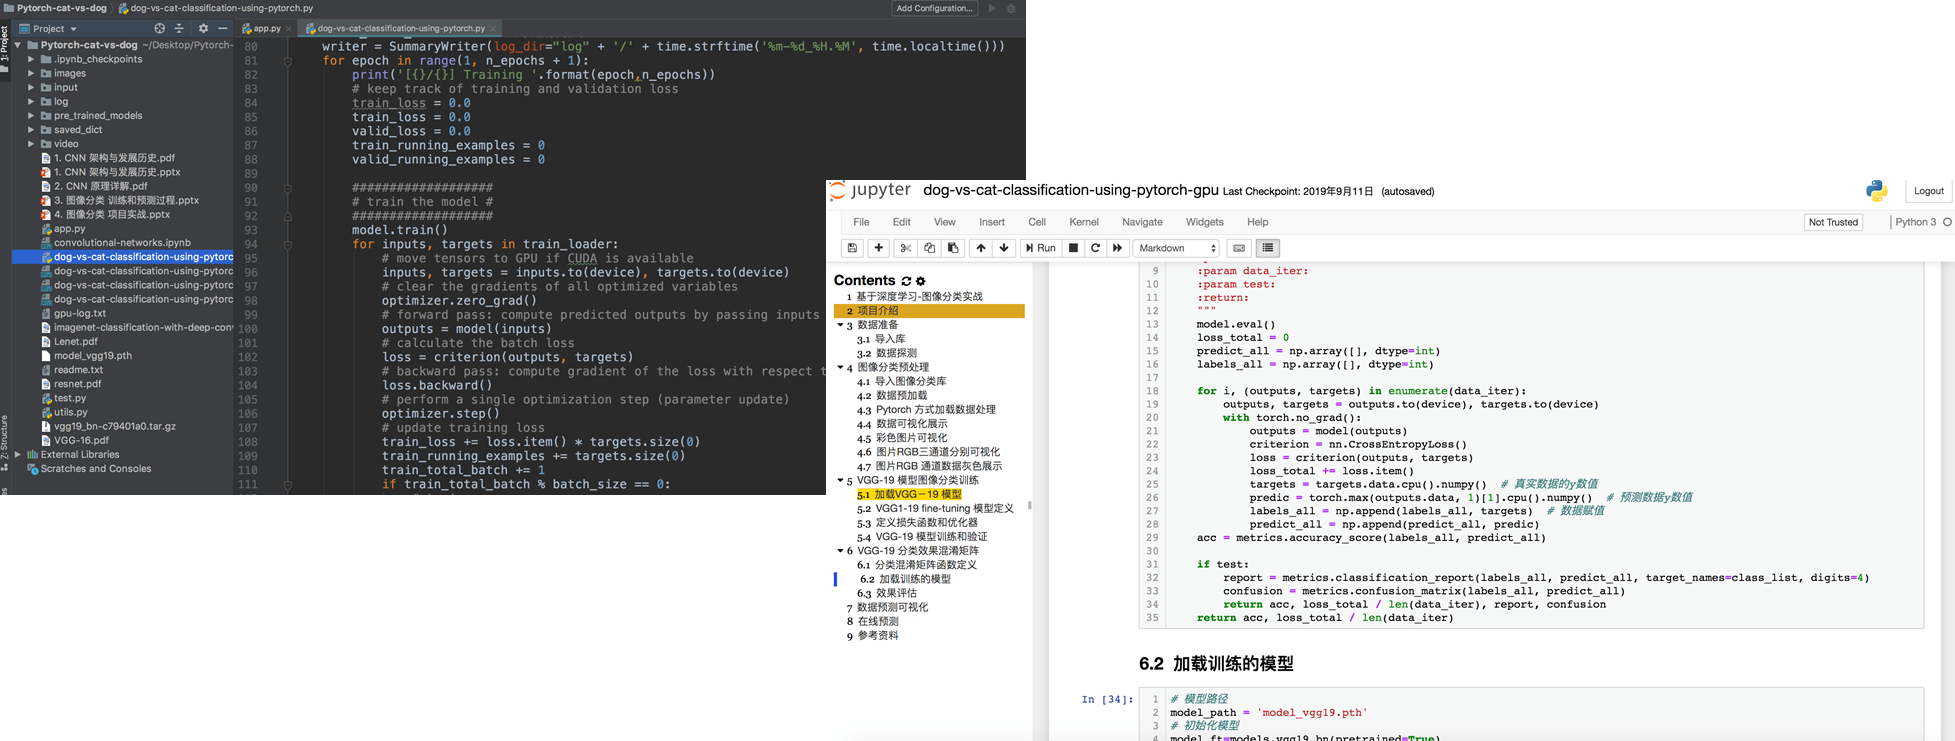
Task: Save the Jupyter notebook with the floppy disk icon
Action: coord(852,248)
